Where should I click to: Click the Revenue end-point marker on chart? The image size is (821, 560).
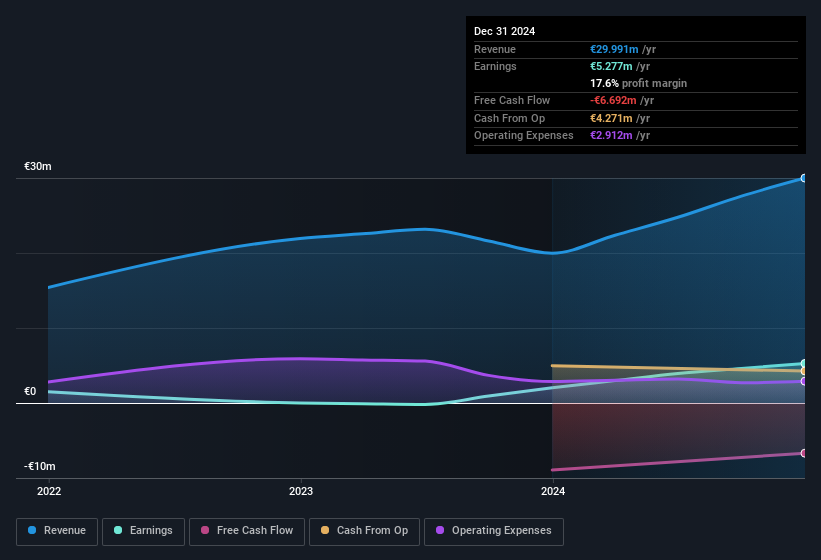pos(804,178)
